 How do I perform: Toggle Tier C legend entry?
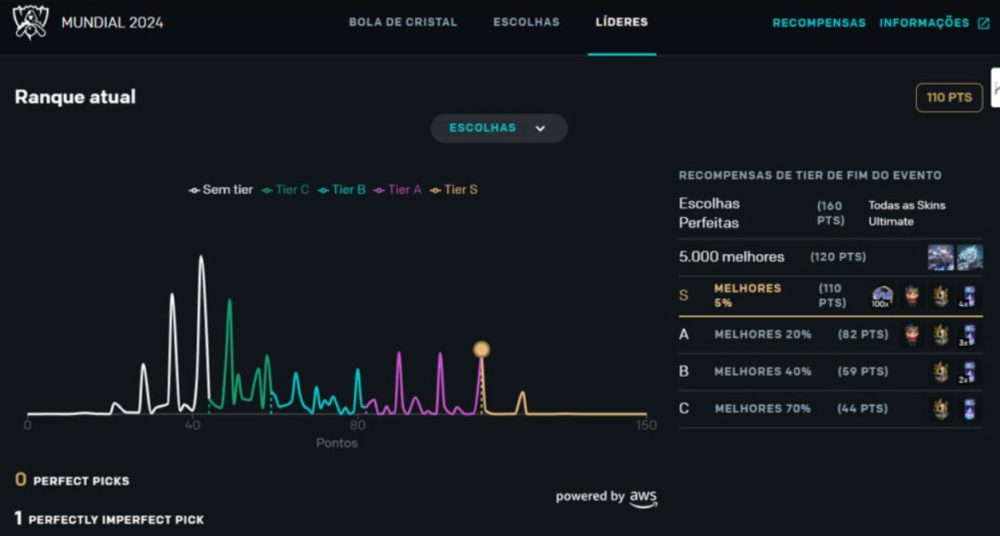coord(286,190)
